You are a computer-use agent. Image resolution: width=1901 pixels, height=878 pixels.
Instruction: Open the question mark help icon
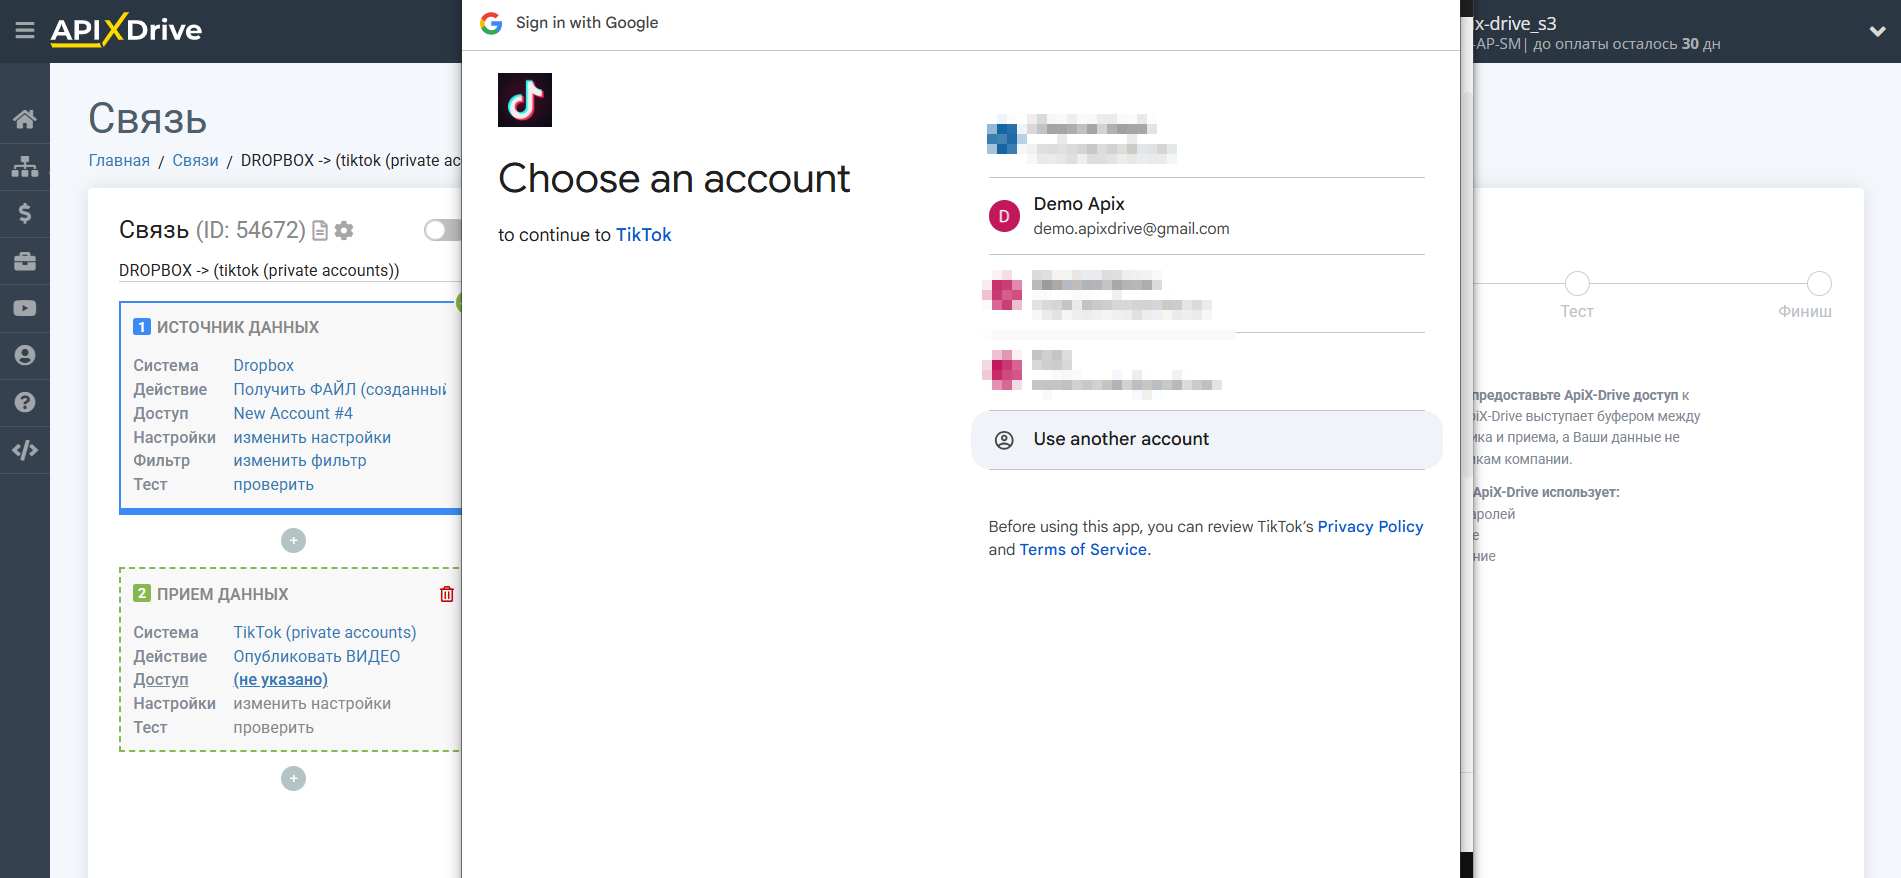click(x=25, y=402)
